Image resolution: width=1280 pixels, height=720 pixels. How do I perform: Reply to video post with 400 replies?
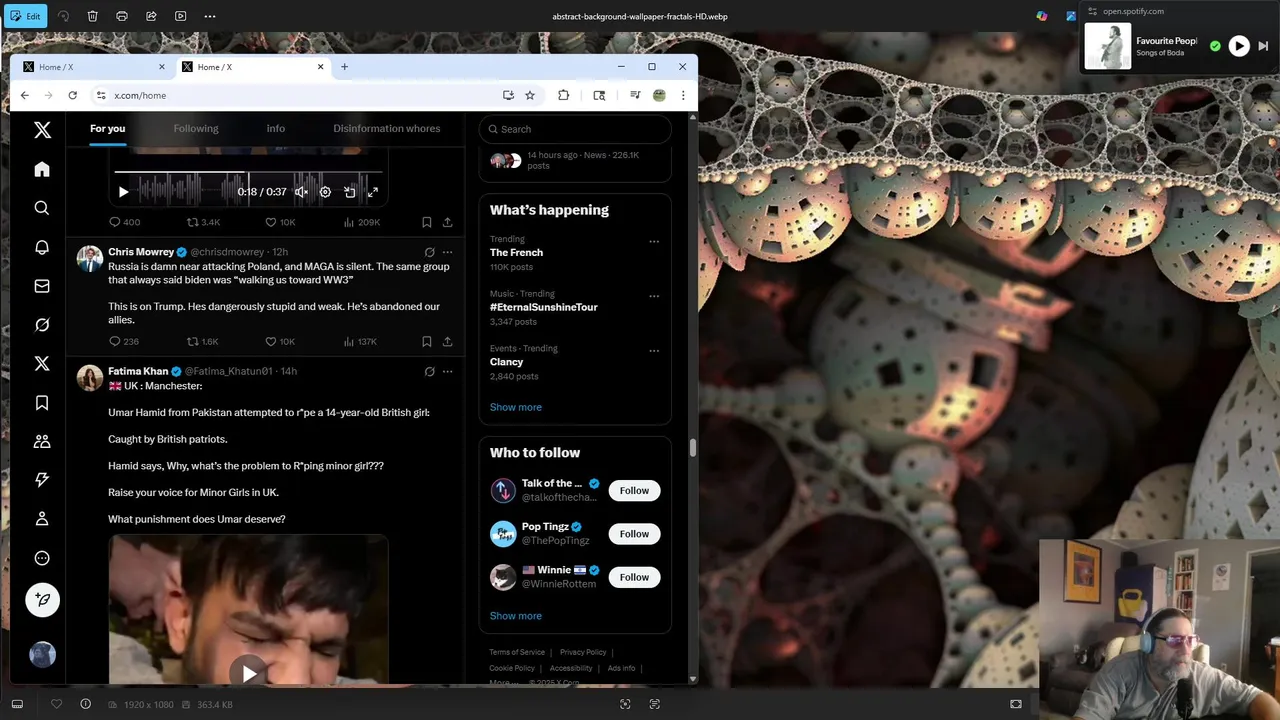point(115,222)
